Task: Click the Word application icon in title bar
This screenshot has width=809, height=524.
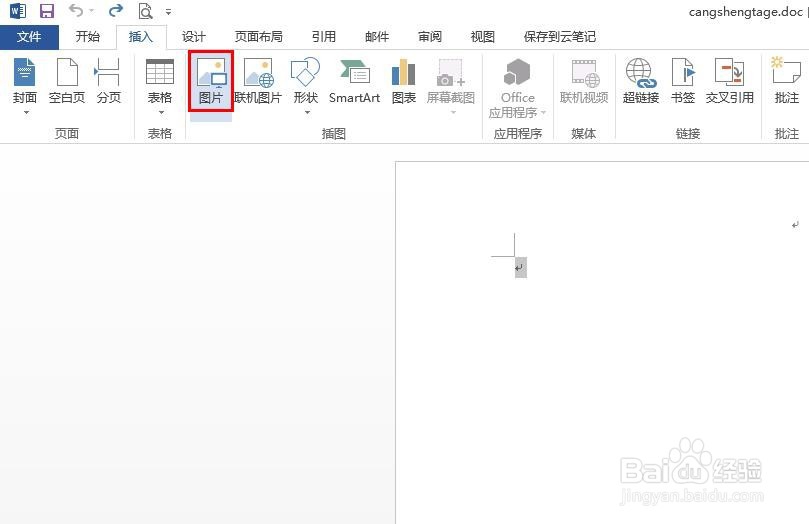Action: [18, 10]
